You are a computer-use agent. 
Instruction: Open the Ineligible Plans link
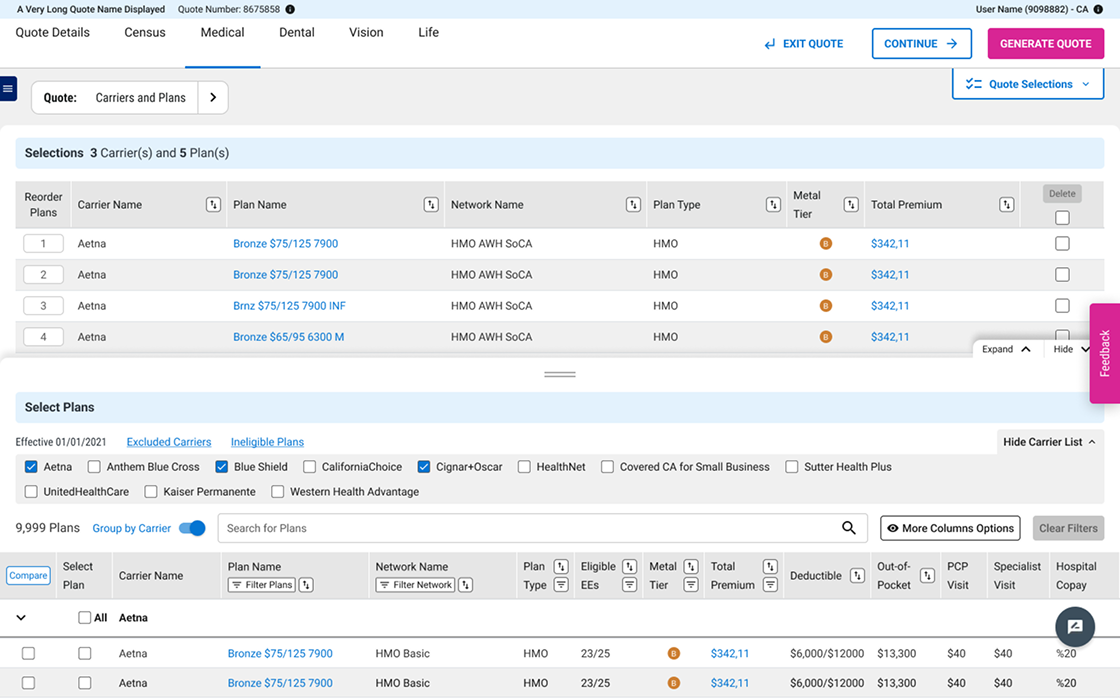(267, 442)
